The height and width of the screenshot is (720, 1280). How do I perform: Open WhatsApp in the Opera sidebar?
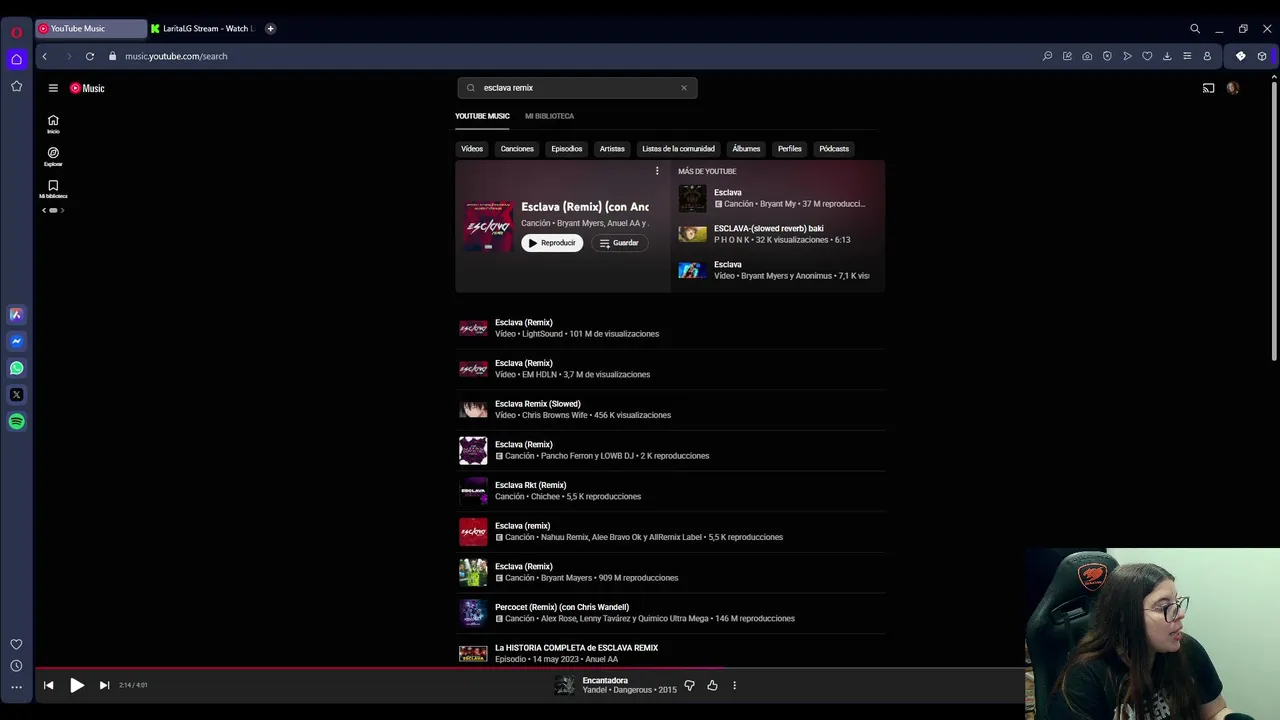click(16, 368)
